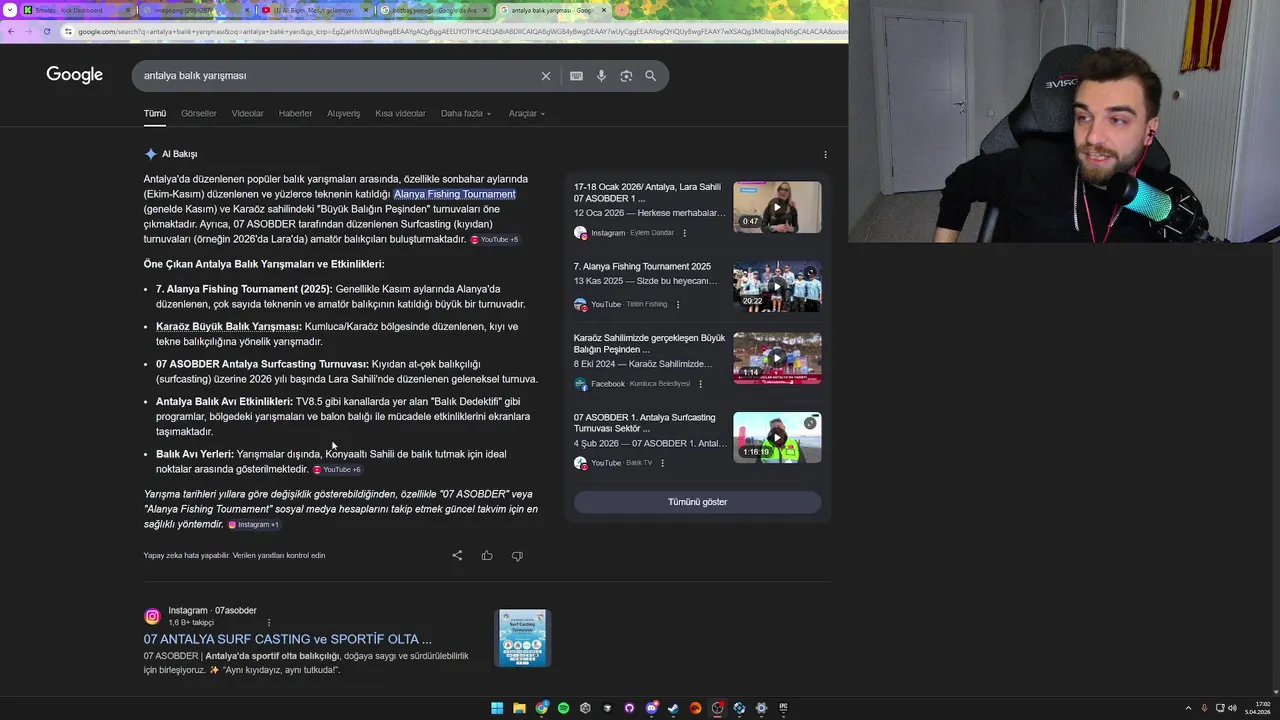Show hidden system tray icons
Image resolution: width=1280 pixels, height=720 pixels.
[1188, 708]
